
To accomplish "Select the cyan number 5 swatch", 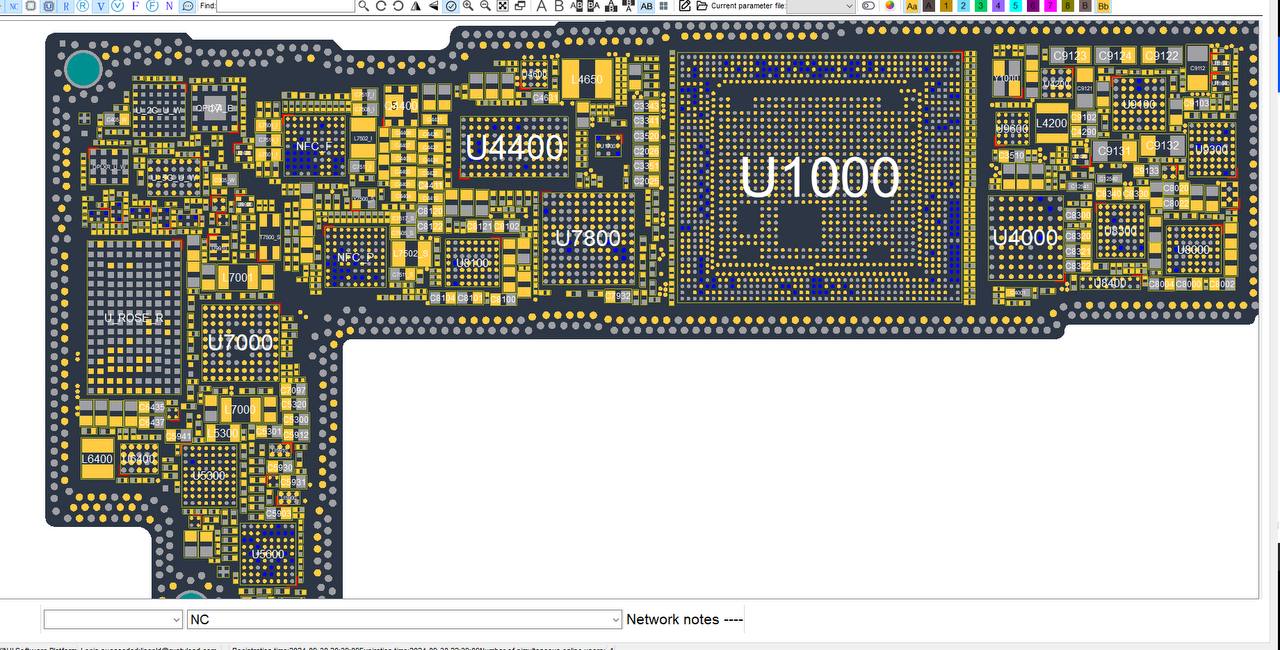I will pyautogui.click(x=1016, y=6).
